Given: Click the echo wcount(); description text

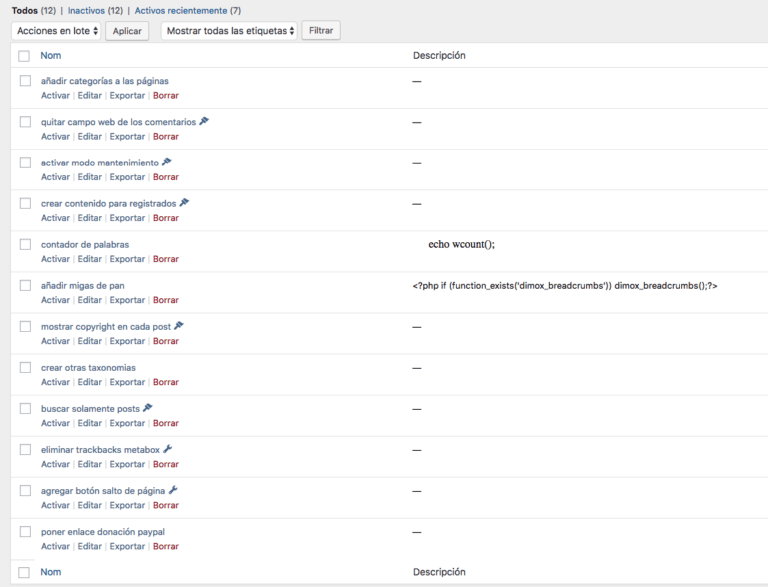Looking at the screenshot, I should pyautogui.click(x=461, y=244).
